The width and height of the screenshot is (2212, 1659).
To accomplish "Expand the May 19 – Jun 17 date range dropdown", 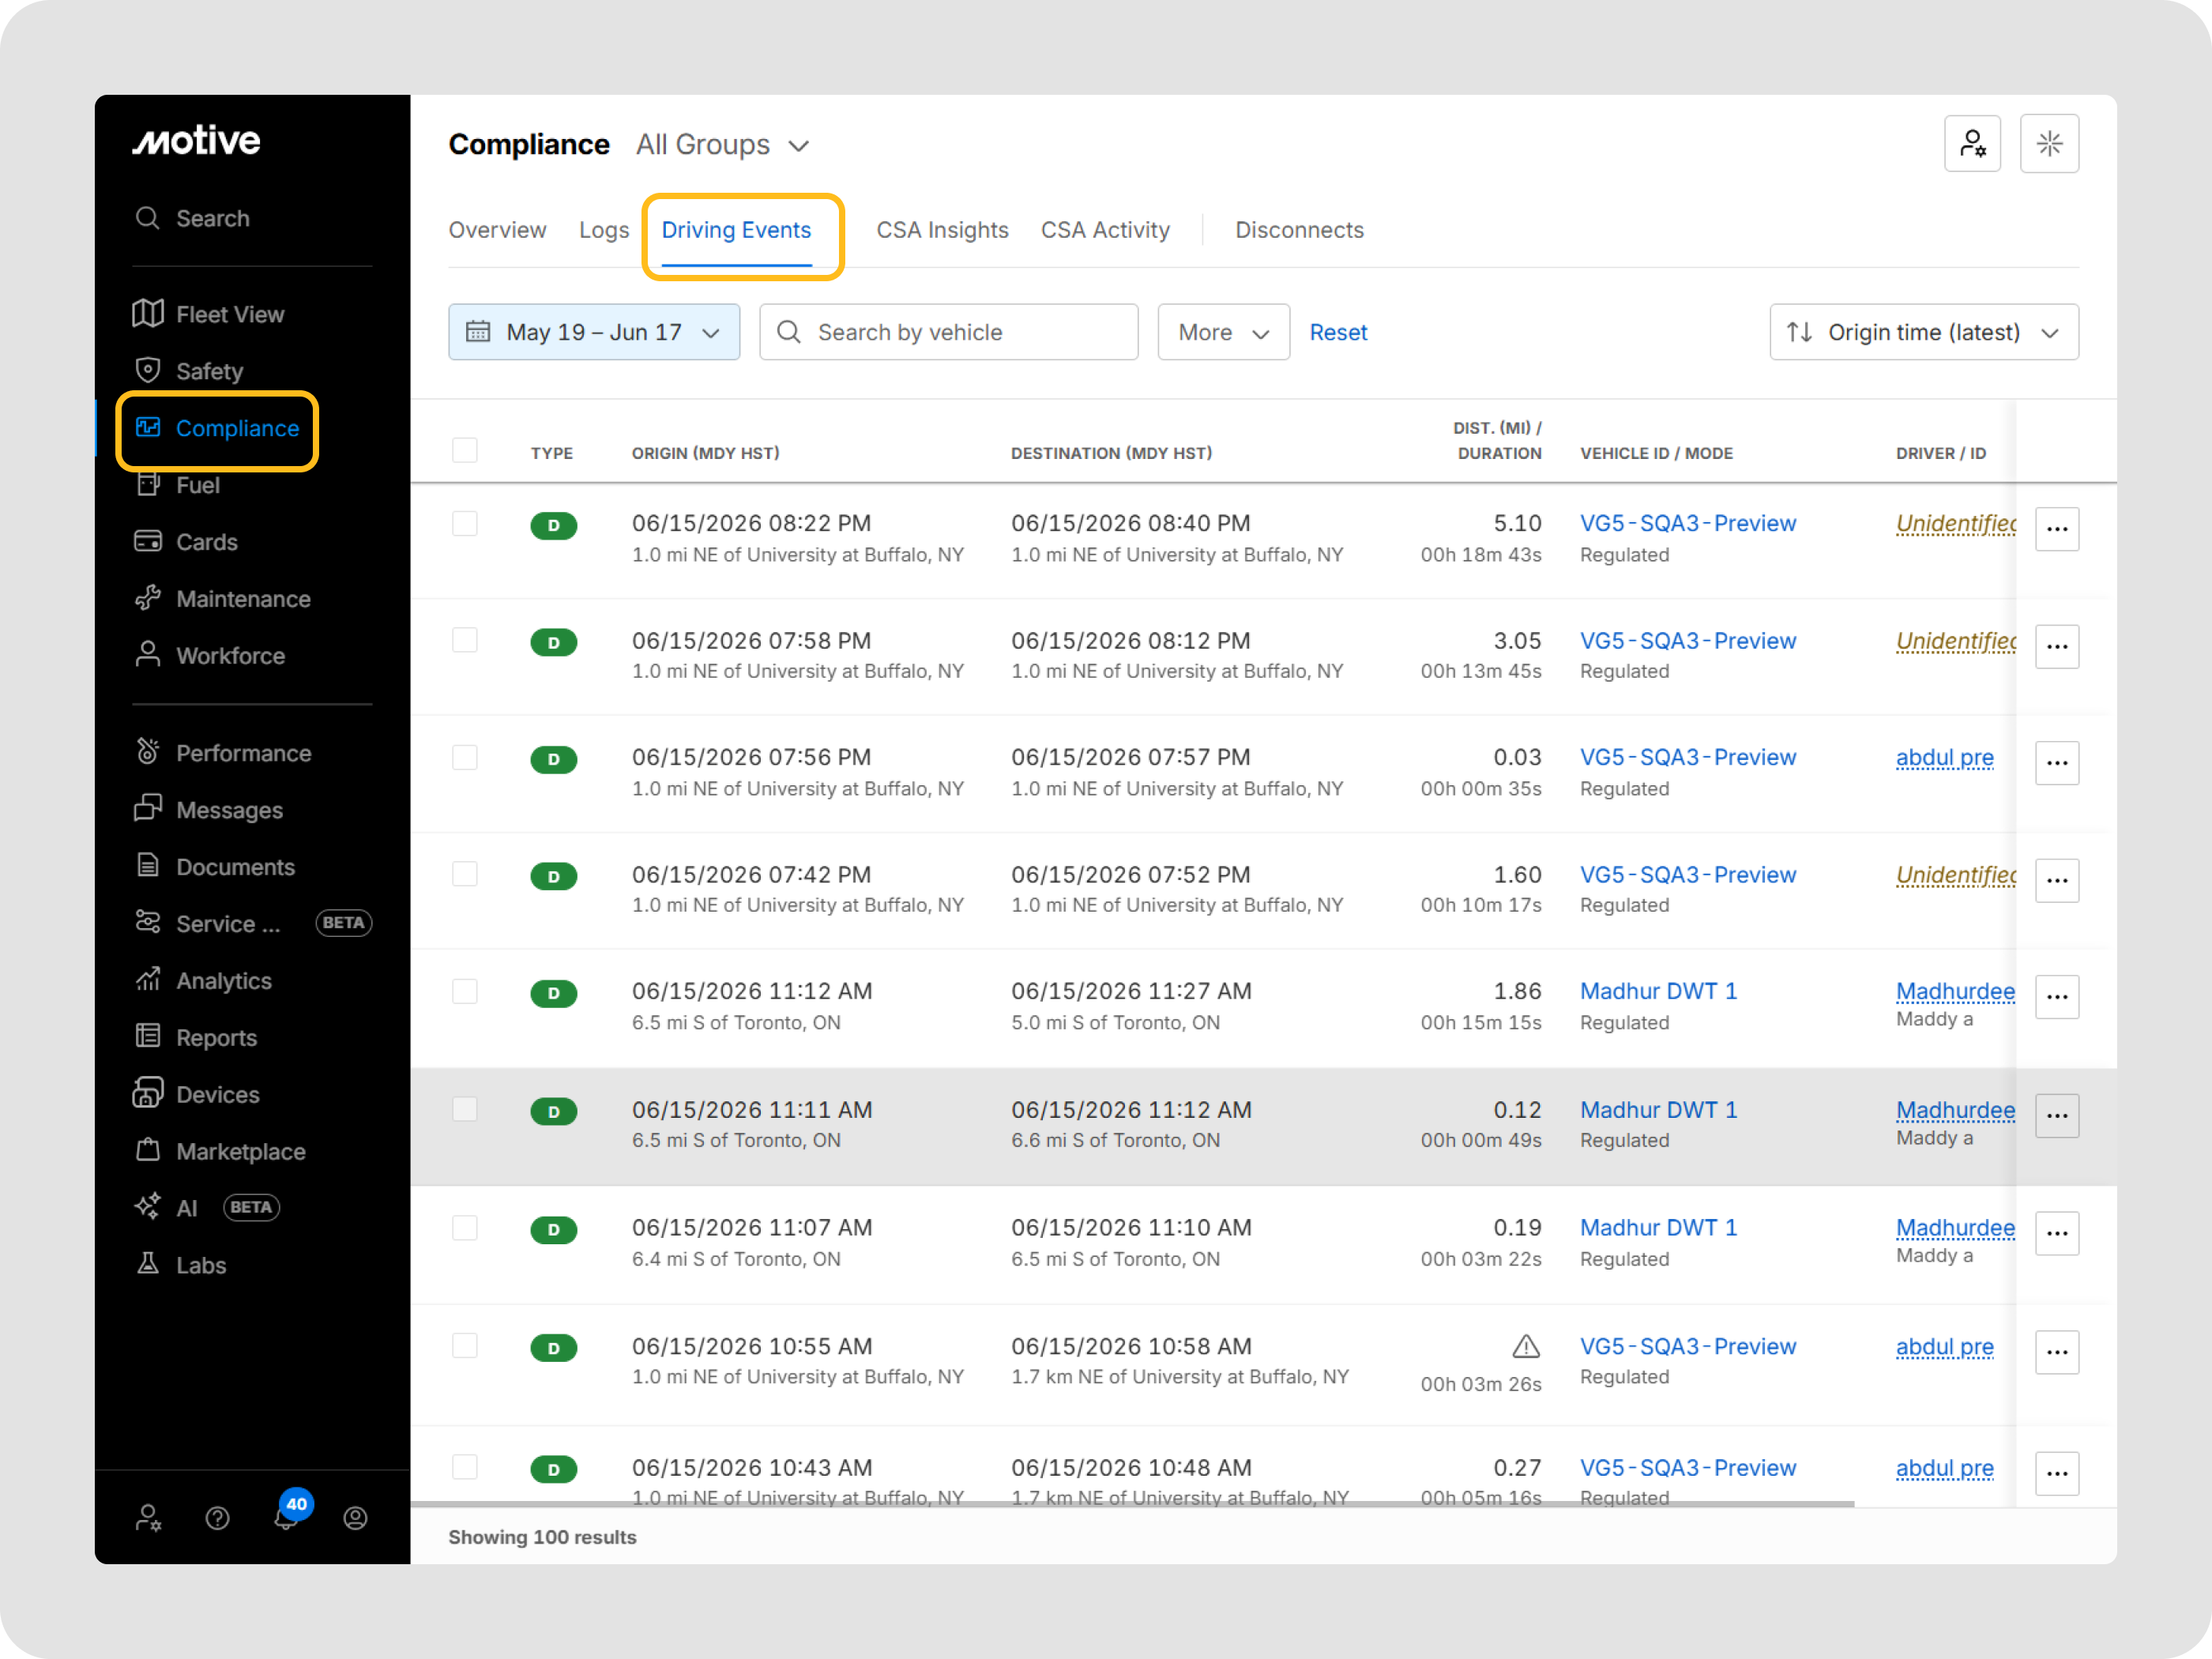I will (594, 332).
